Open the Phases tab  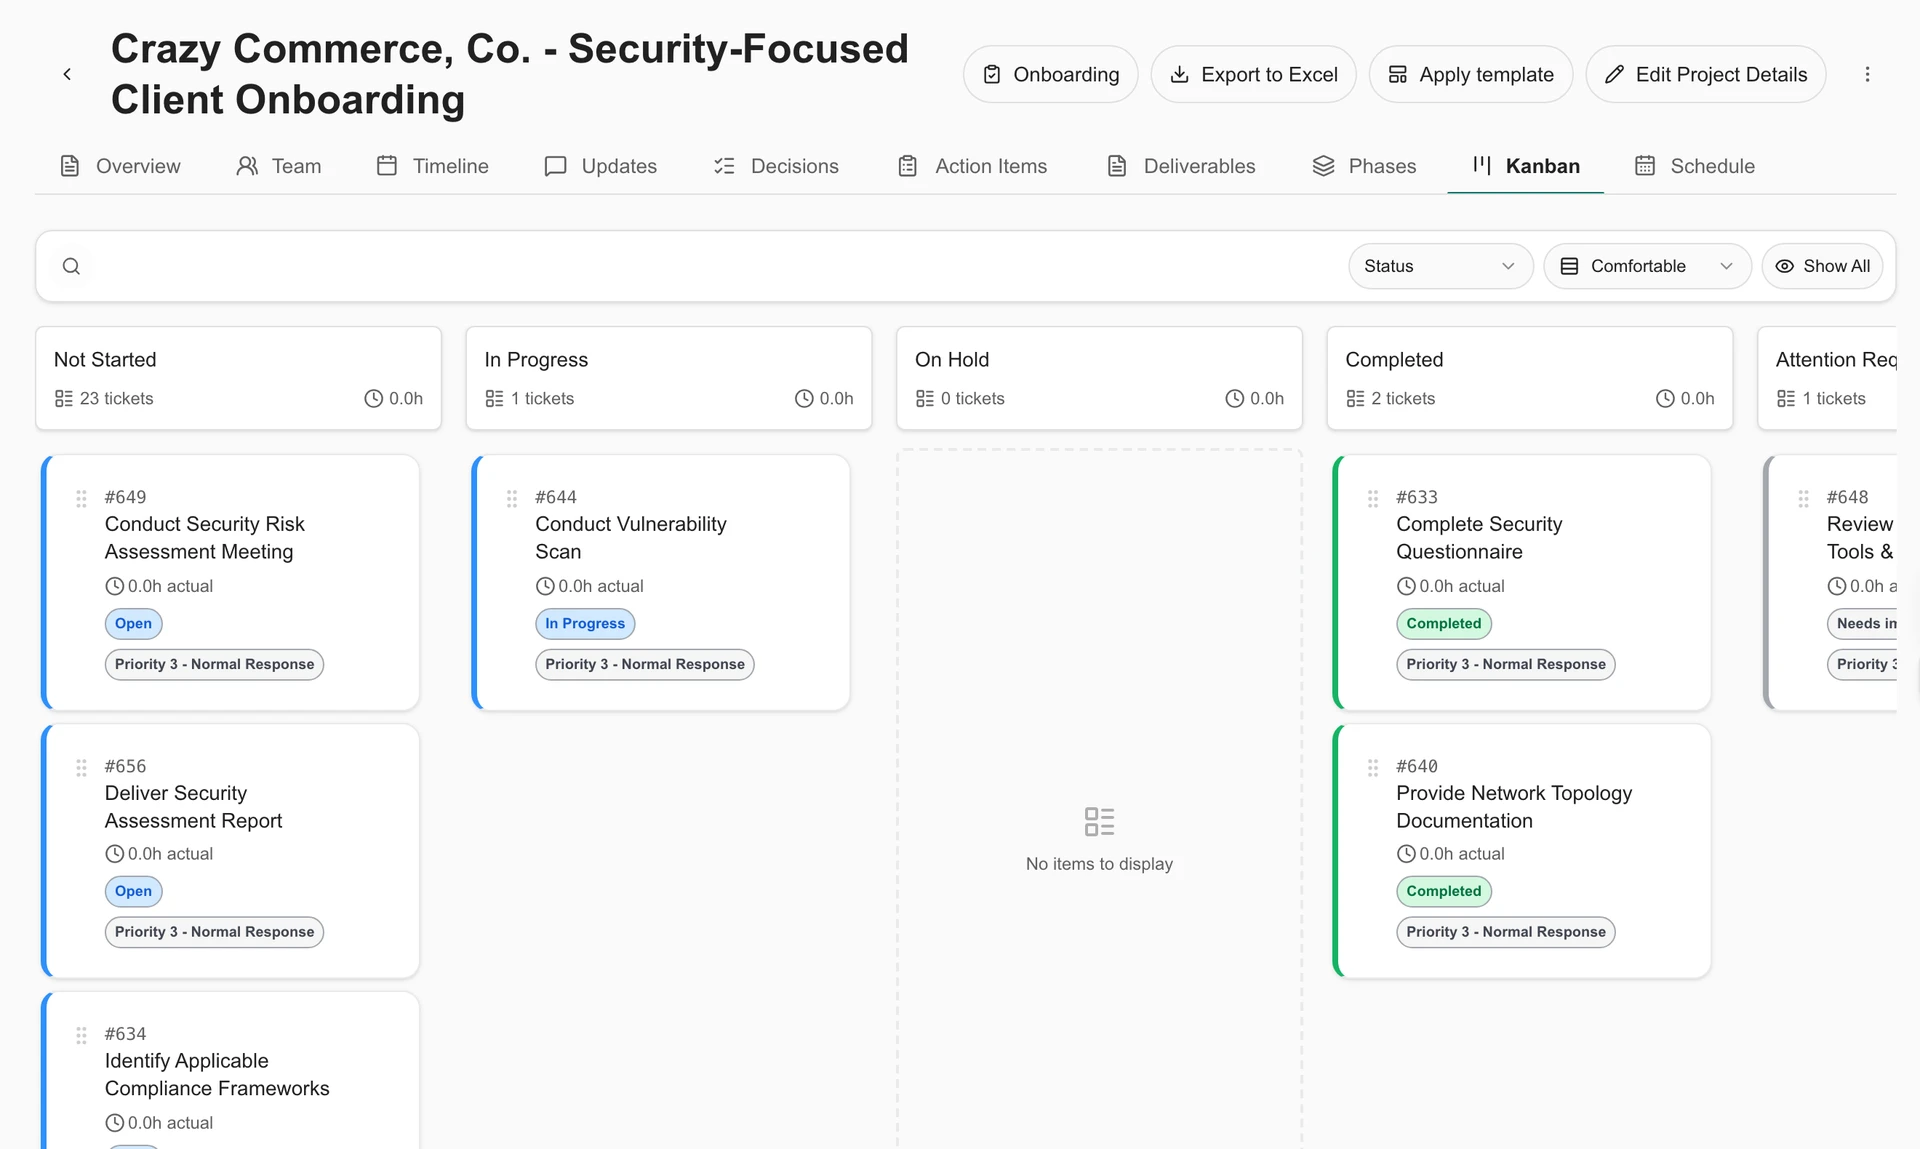(x=1364, y=166)
